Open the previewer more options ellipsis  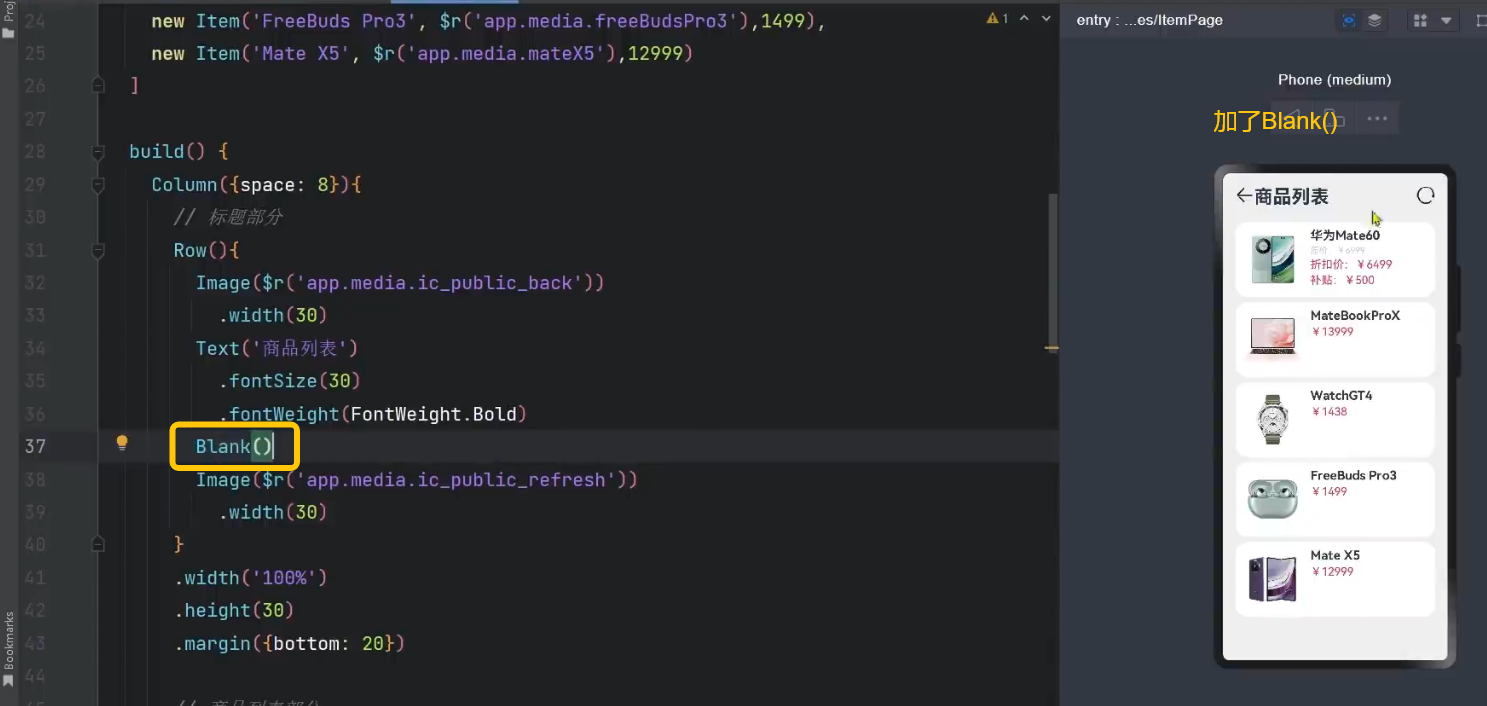[x=1377, y=119]
